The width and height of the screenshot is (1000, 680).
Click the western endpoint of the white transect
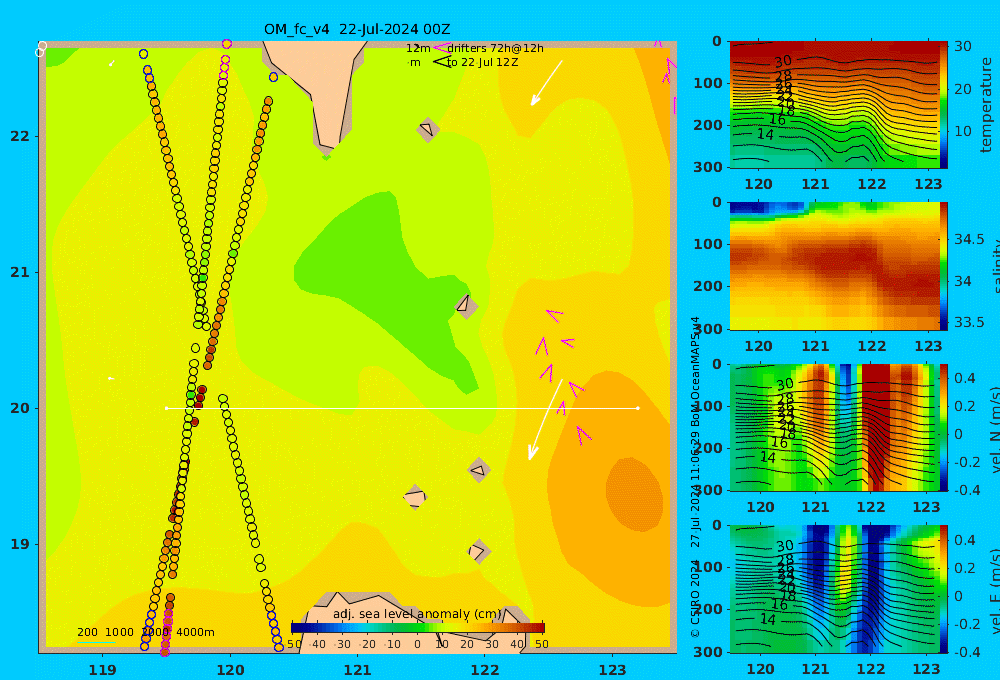(166, 408)
